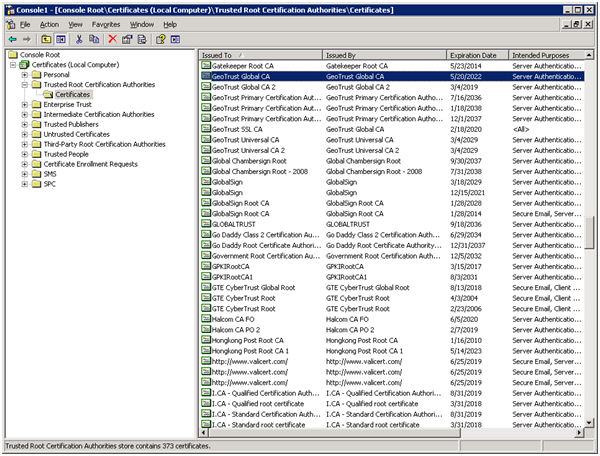
Task: Expand the Certificate Enrollment Requests node
Action: (24, 164)
